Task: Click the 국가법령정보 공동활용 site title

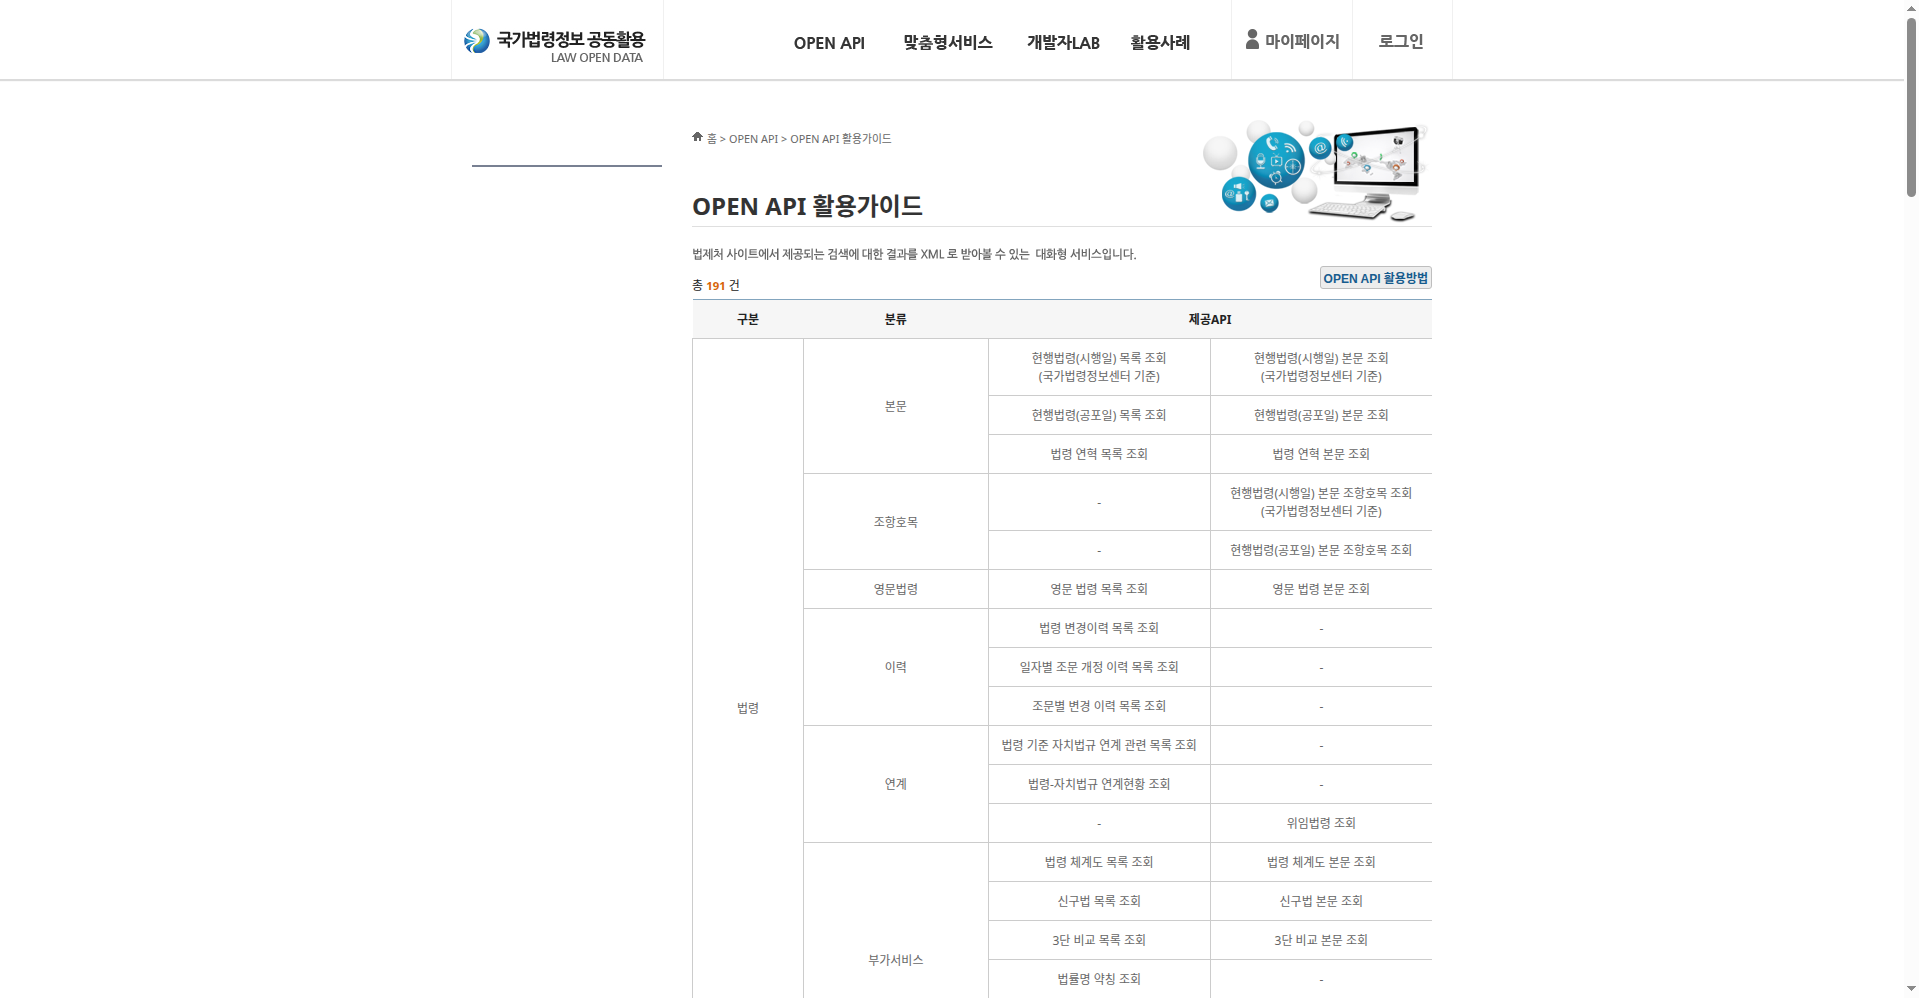Action: tap(571, 39)
